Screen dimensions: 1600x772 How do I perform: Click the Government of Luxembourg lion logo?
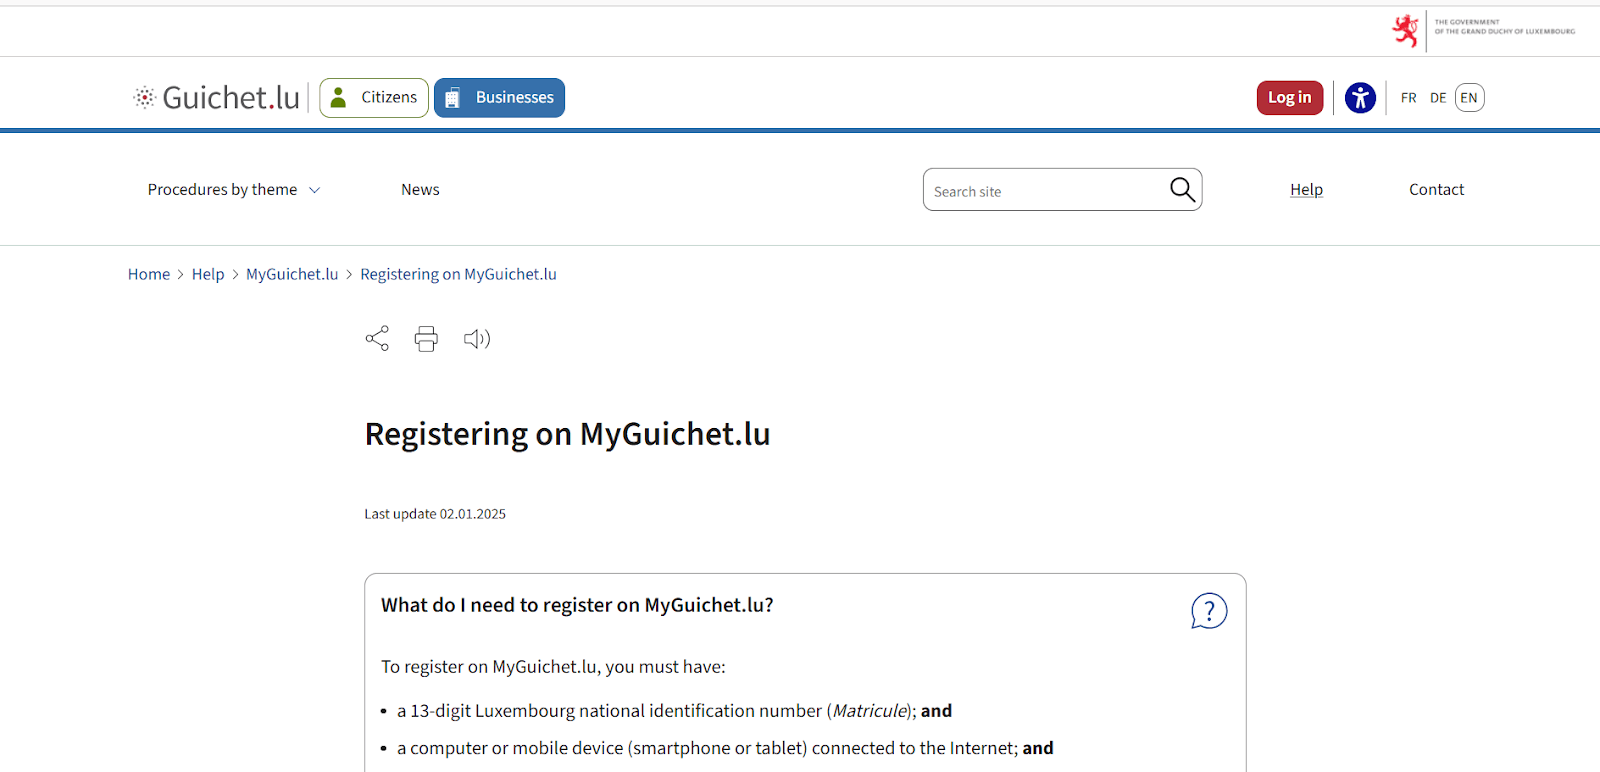tap(1405, 31)
